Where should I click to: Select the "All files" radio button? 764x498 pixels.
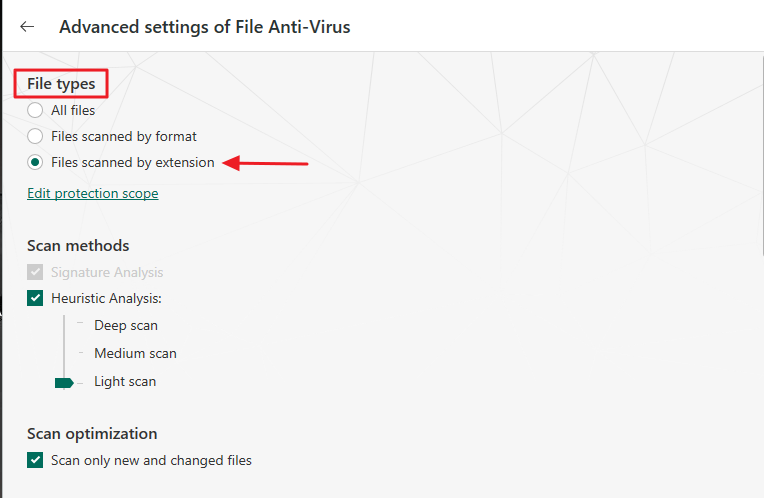pos(36,110)
